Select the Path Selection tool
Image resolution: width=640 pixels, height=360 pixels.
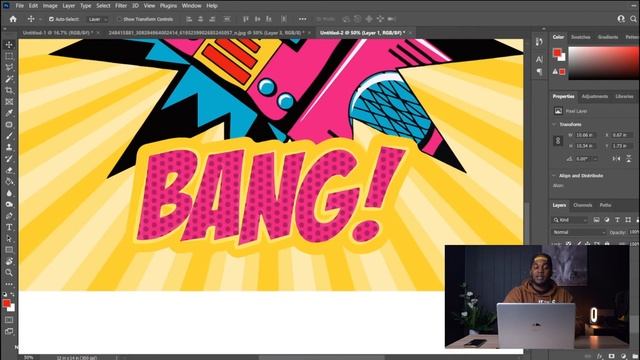point(9,239)
